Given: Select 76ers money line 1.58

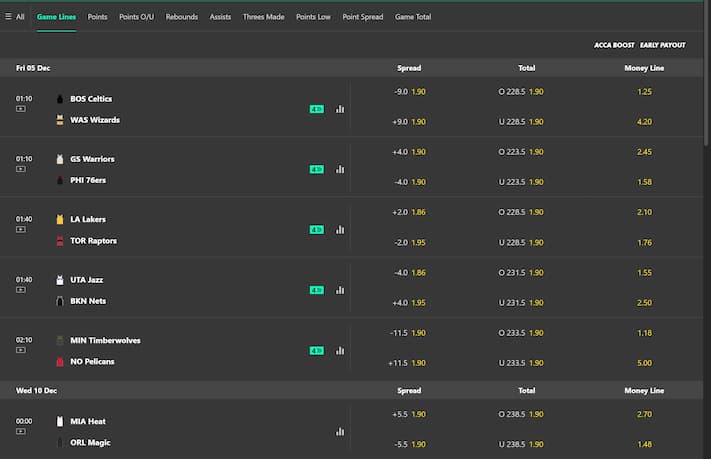Looking at the screenshot, I should (x=644, y=182).
